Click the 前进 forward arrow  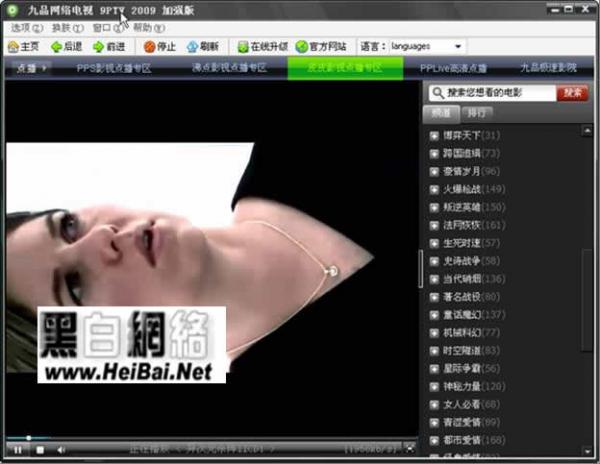point(109,47)
